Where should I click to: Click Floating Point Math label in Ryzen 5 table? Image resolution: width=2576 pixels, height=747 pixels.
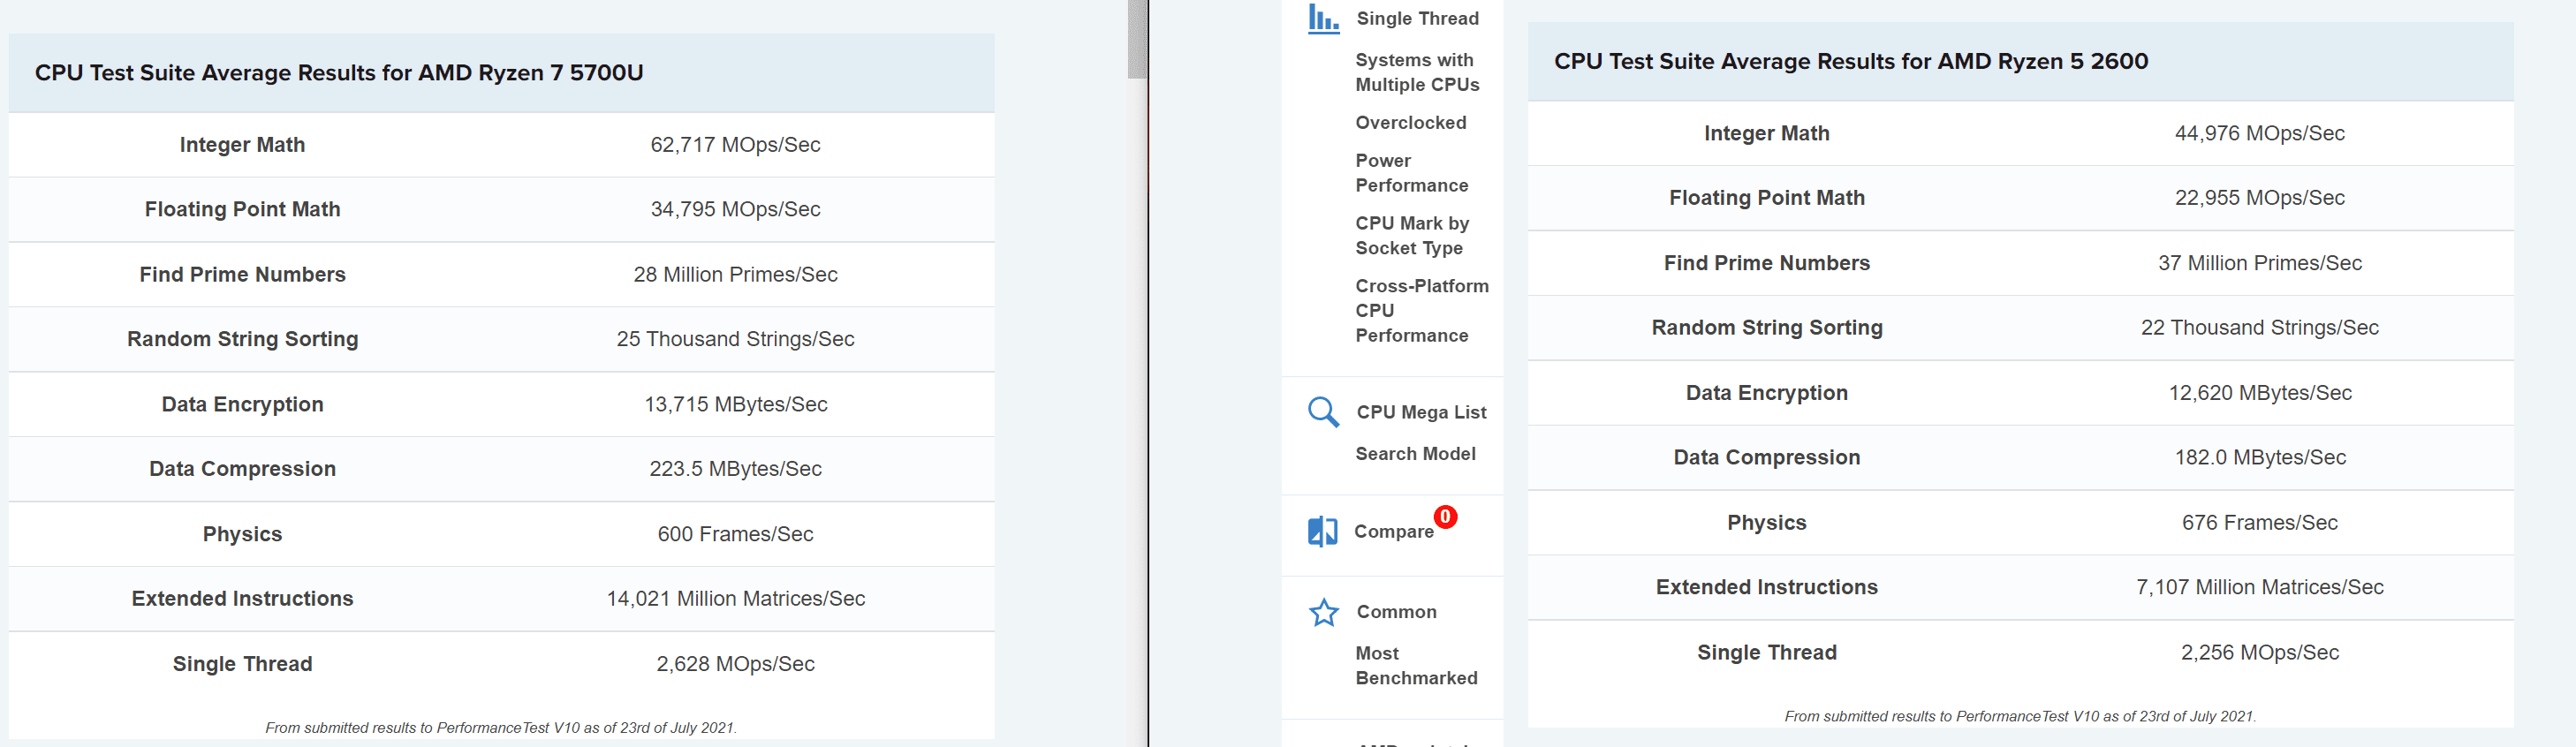click(1766, 198)
